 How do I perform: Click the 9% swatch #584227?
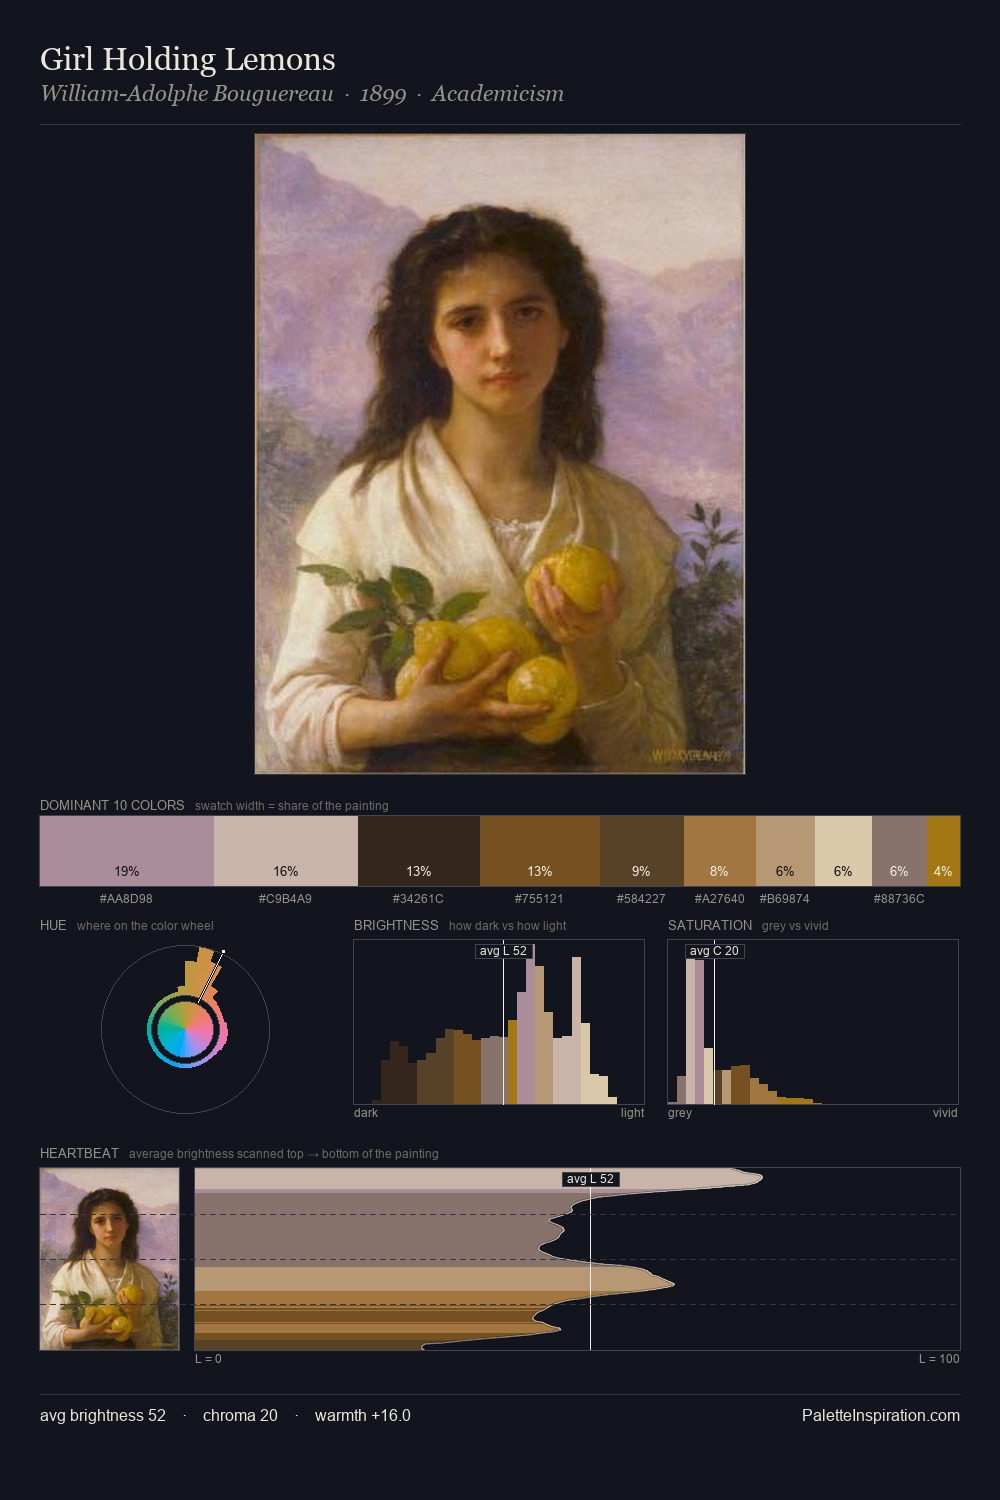pyautogui.click(x=642, y=851)
